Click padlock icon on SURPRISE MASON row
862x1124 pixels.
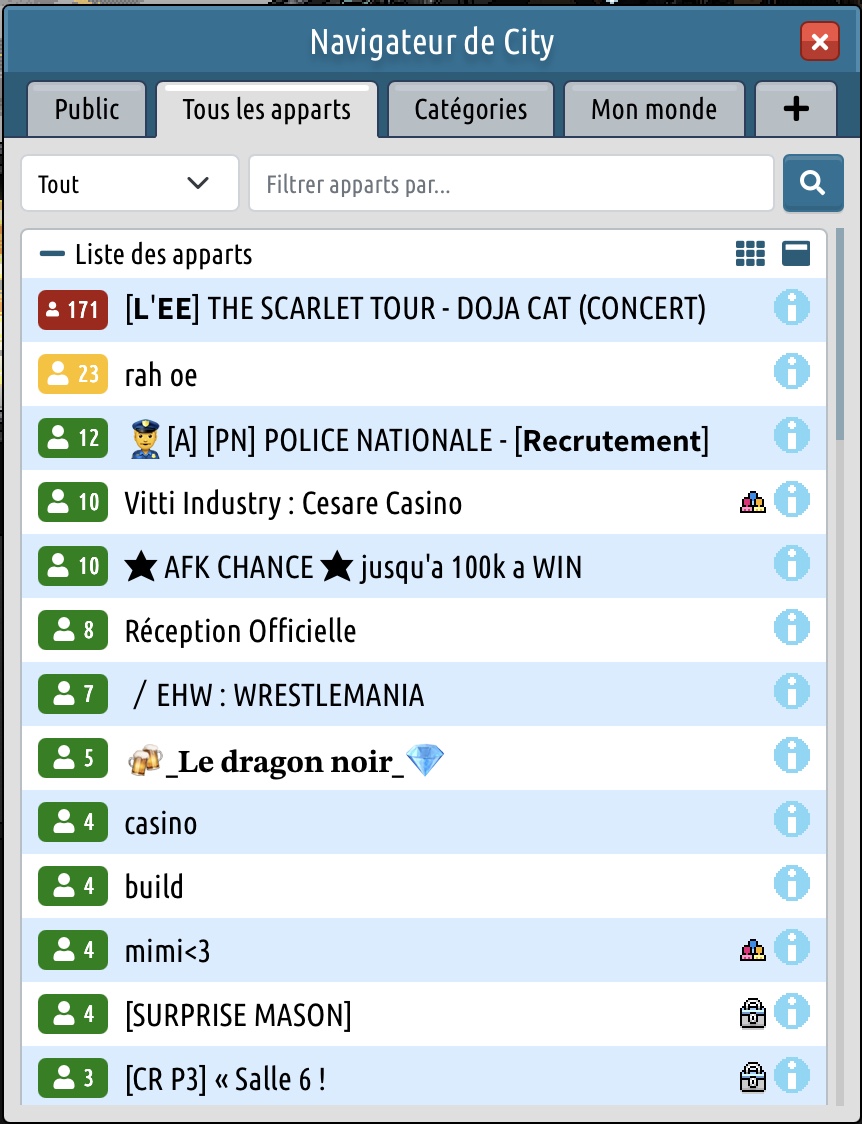(x=752, y=1015)
